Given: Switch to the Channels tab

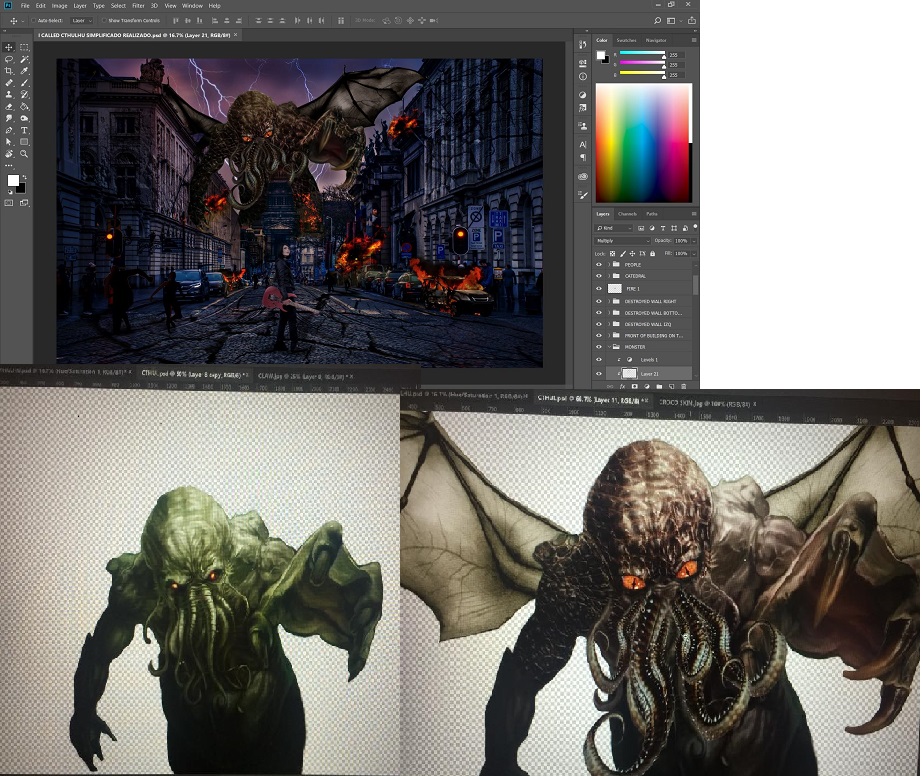Looking at the screenshot, I should point(627,214).
